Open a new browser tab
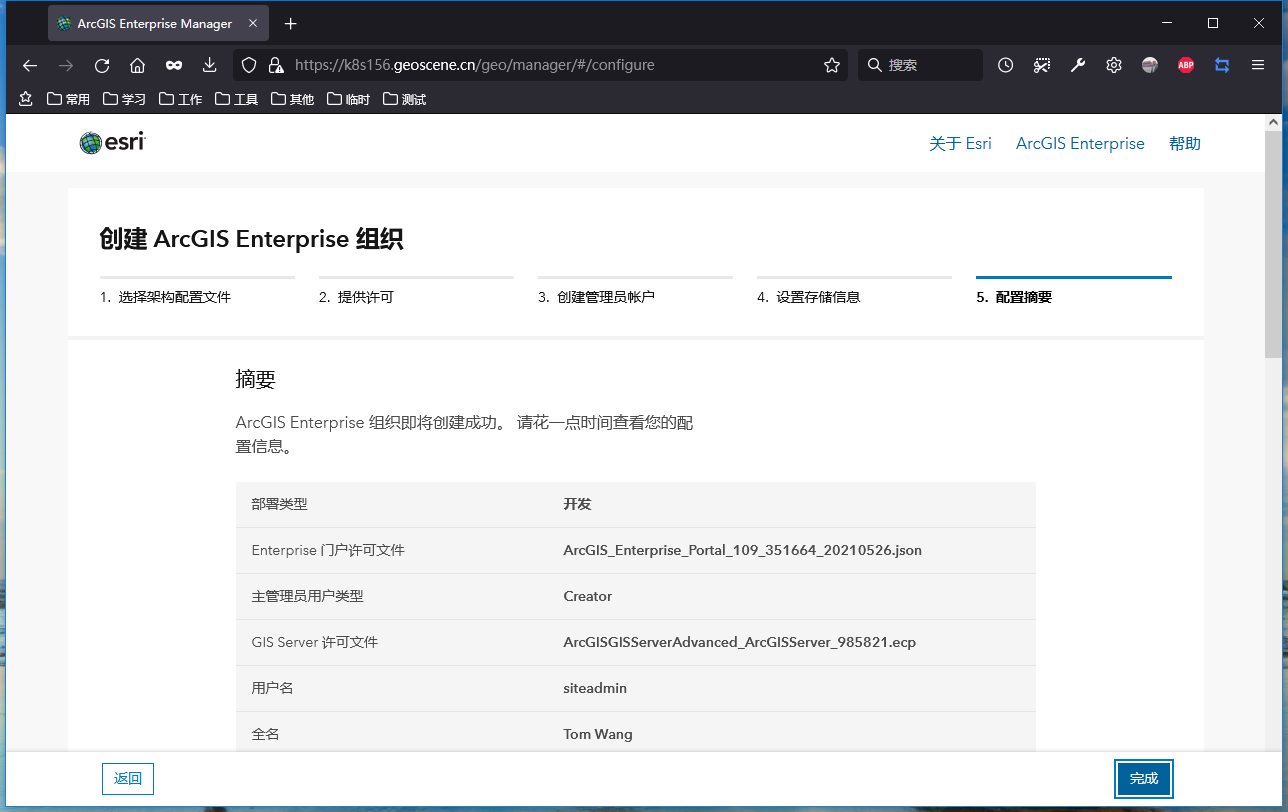The image size is (1288, 812). (290, 23)
